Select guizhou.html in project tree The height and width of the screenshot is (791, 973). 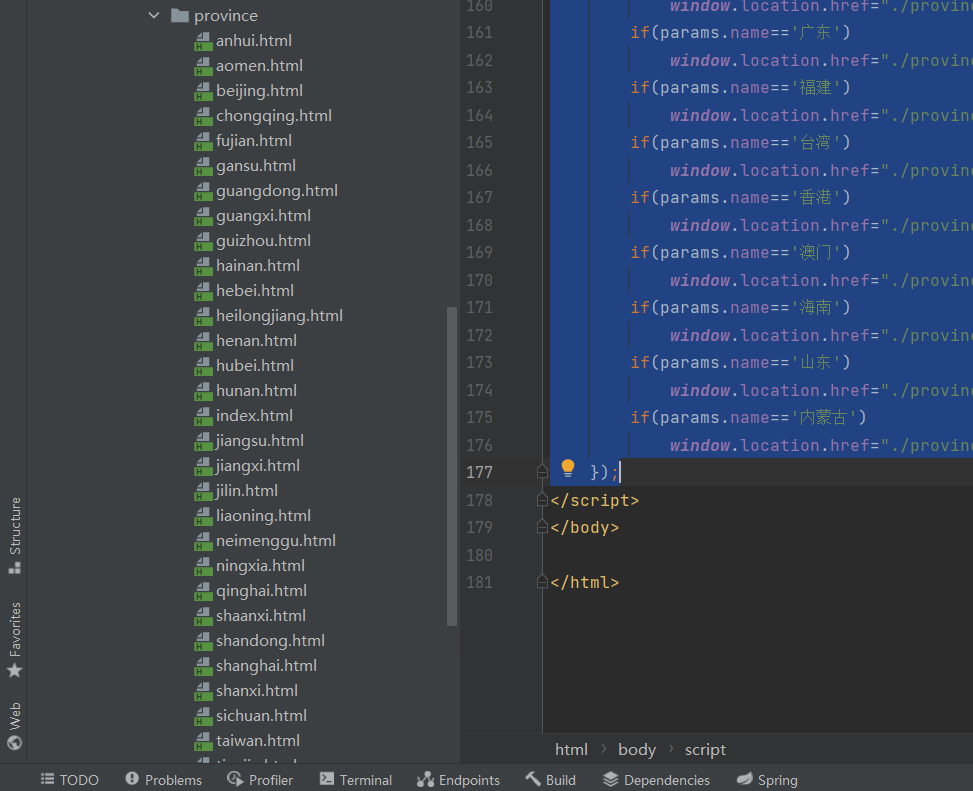pyautogui.click(x=263, y=241)
